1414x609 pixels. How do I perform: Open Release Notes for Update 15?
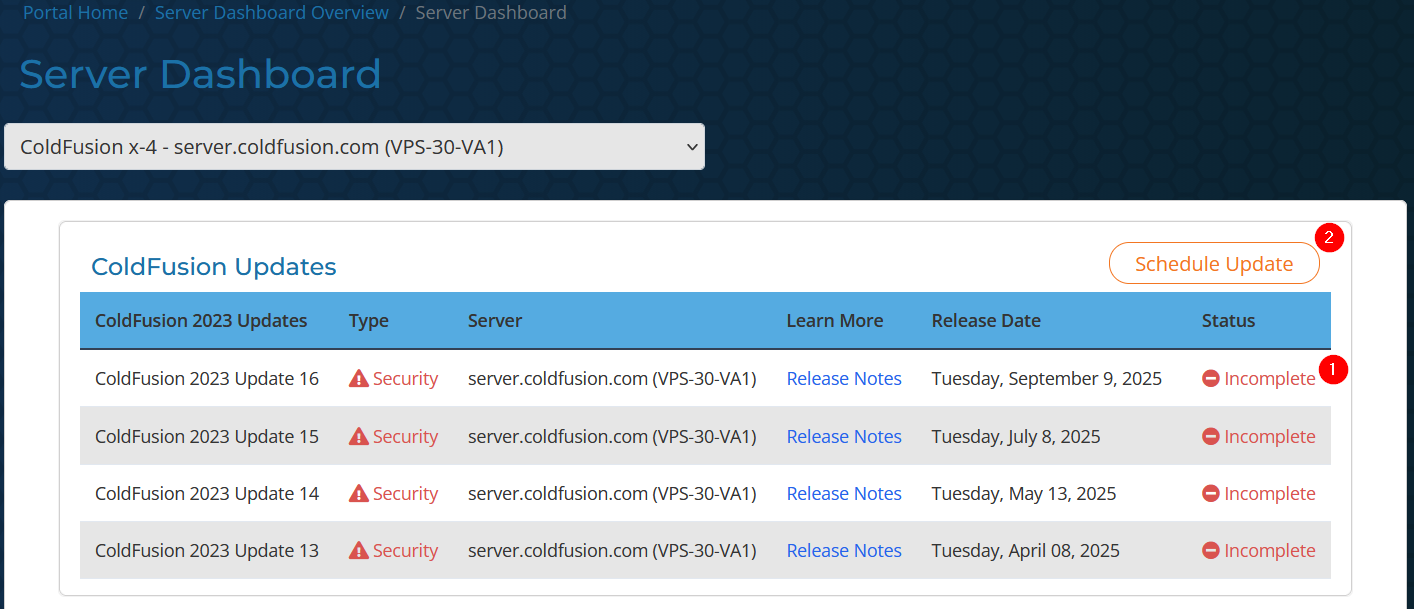point(844,437)
